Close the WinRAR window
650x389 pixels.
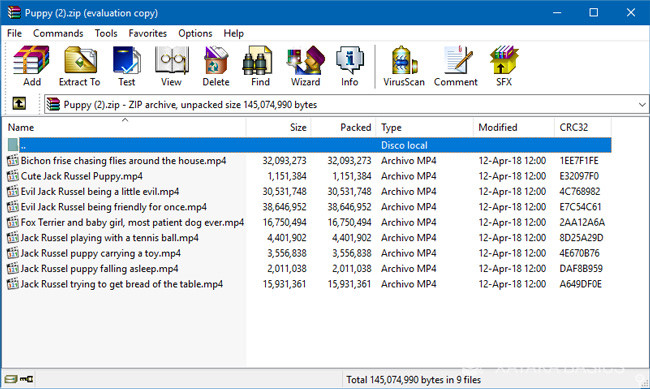point(631,12)
